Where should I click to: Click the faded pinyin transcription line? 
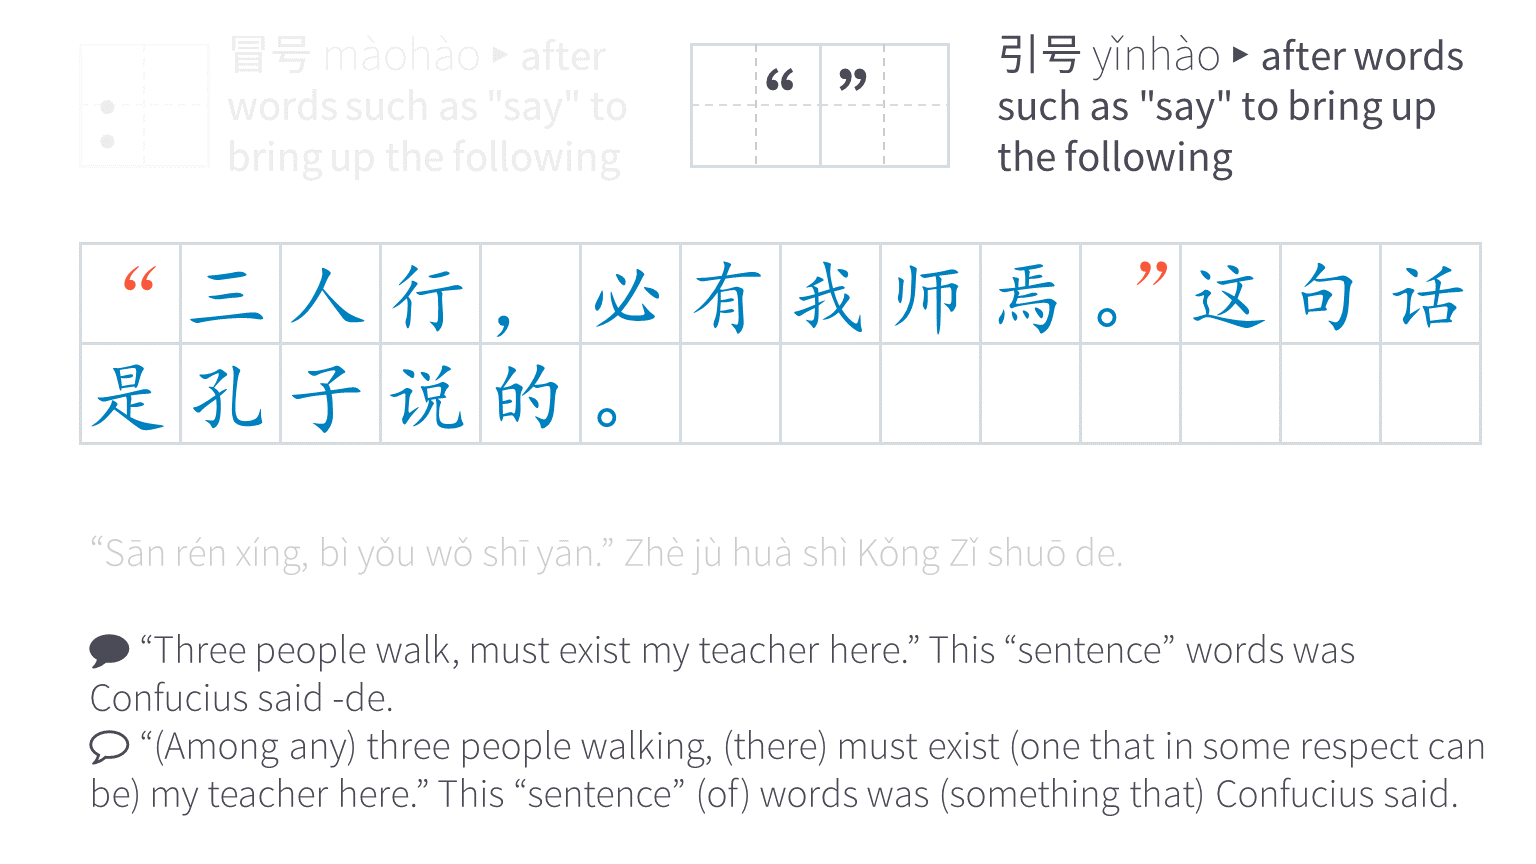[606, 553]
